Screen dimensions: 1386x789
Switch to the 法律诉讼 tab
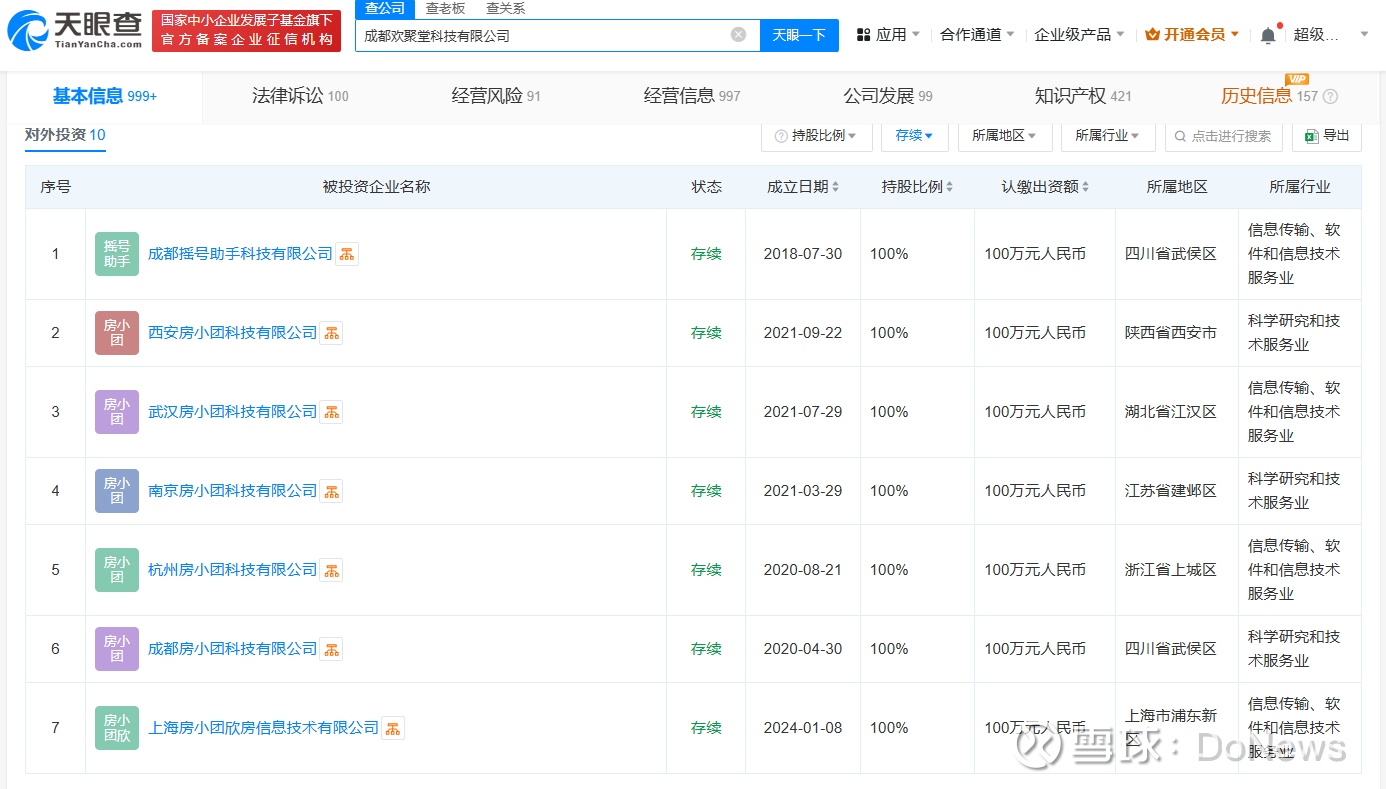click(299, 96)
